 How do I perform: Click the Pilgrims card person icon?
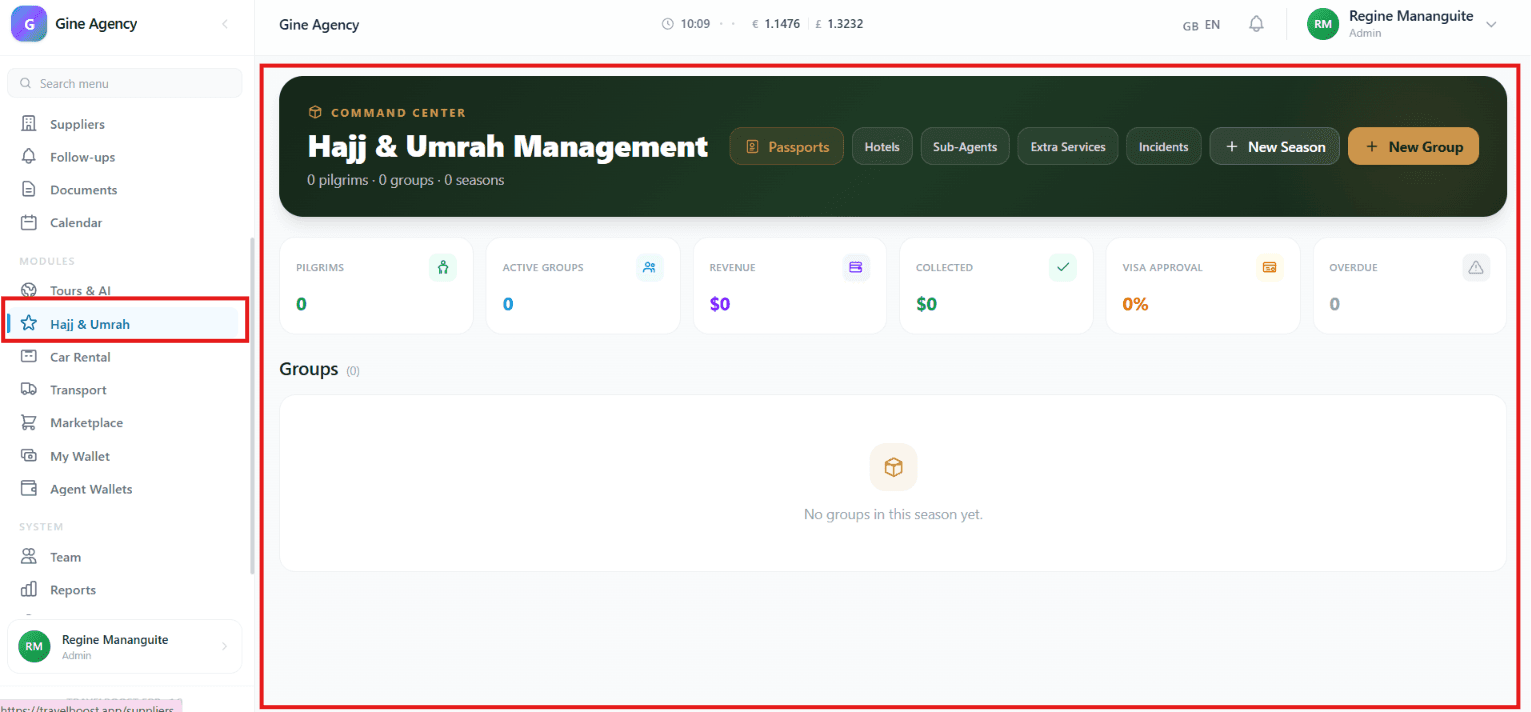pos(443,267)
